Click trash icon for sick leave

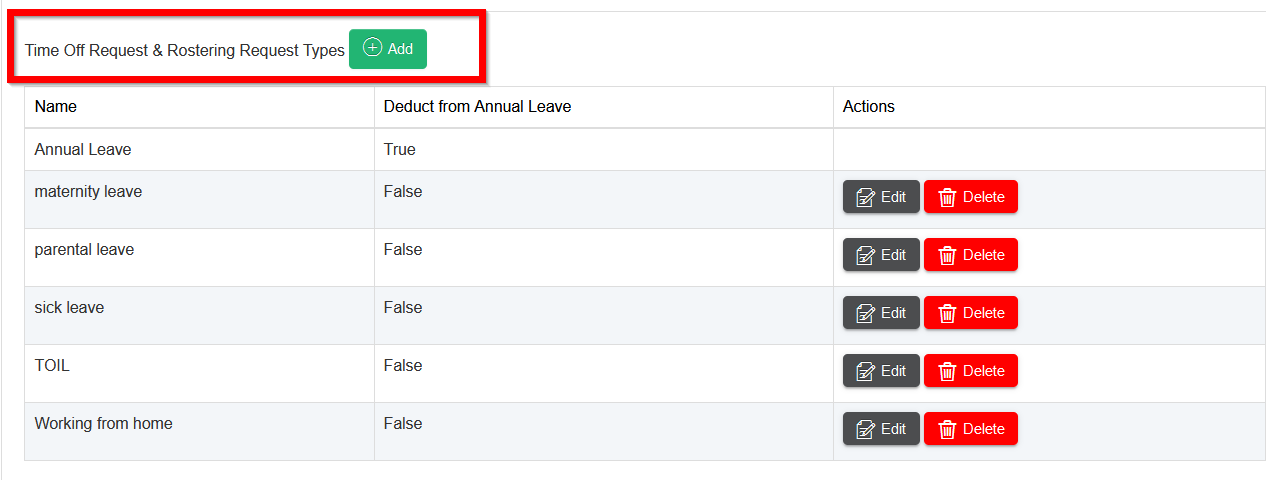pyautogui.click(x=947, y=313)
